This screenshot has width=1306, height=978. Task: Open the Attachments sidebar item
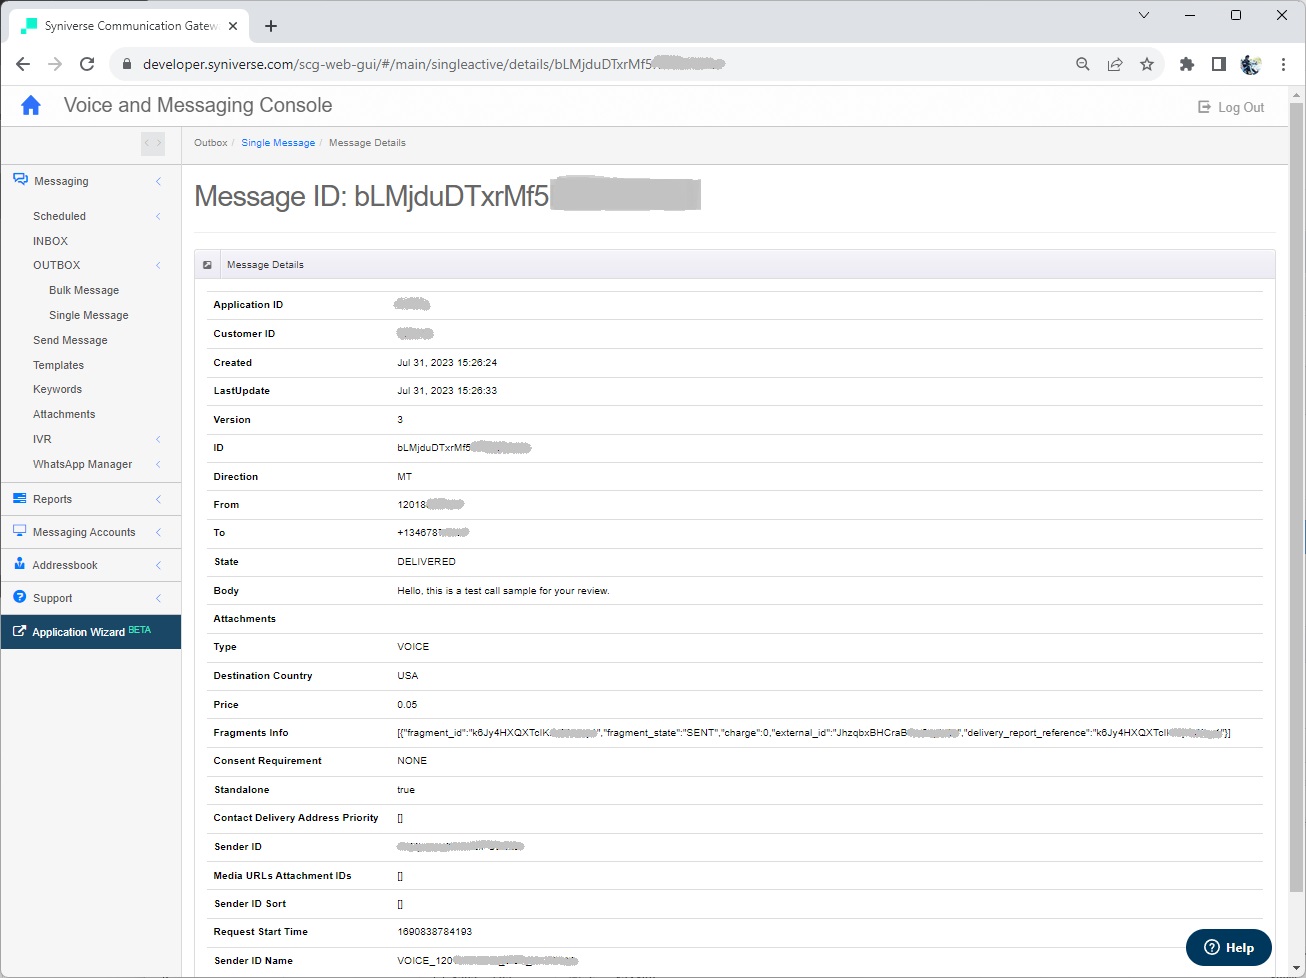click(x=64, y=414)
